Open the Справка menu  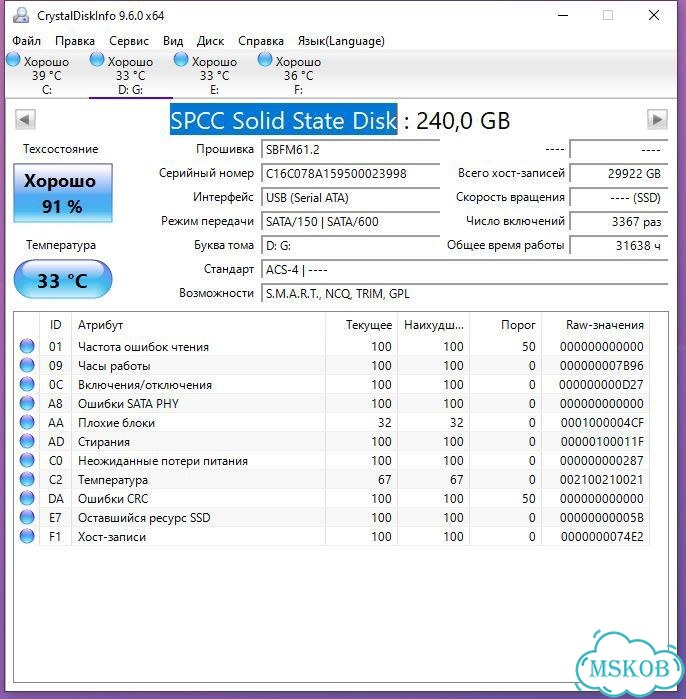click(261, 41)
